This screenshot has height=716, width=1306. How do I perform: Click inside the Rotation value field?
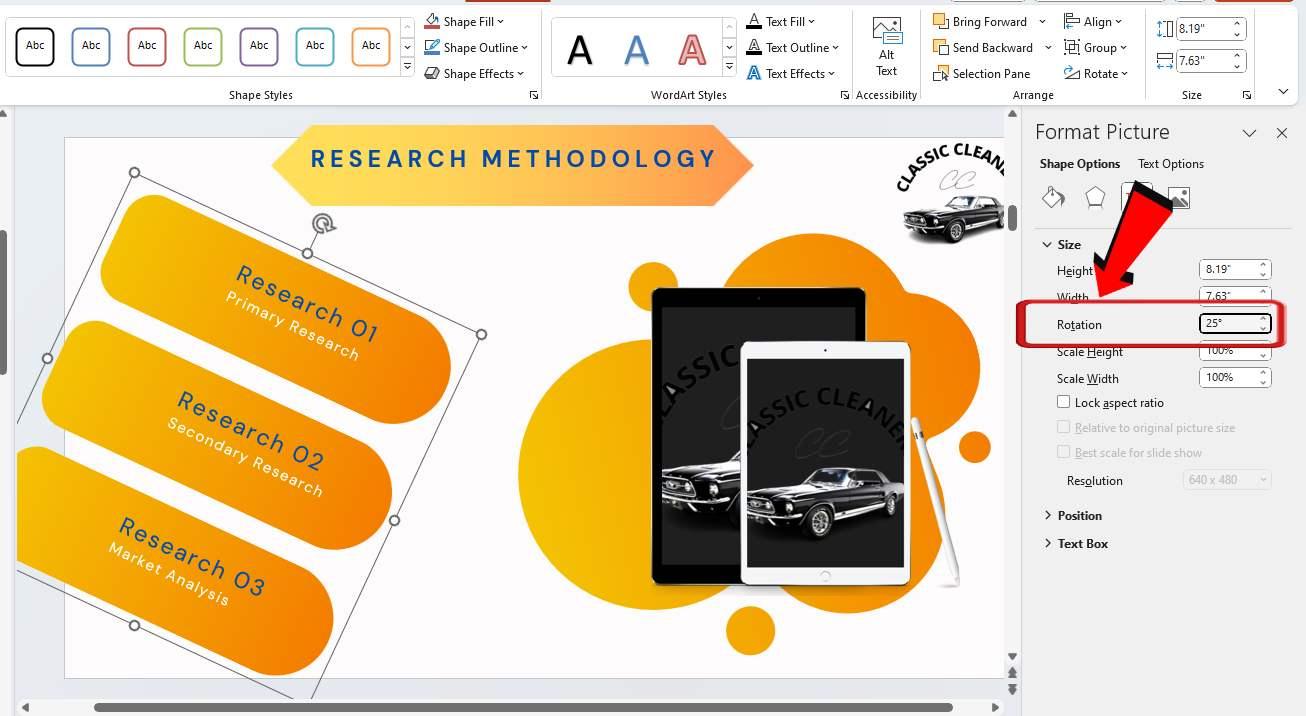tap(1228, 323)
